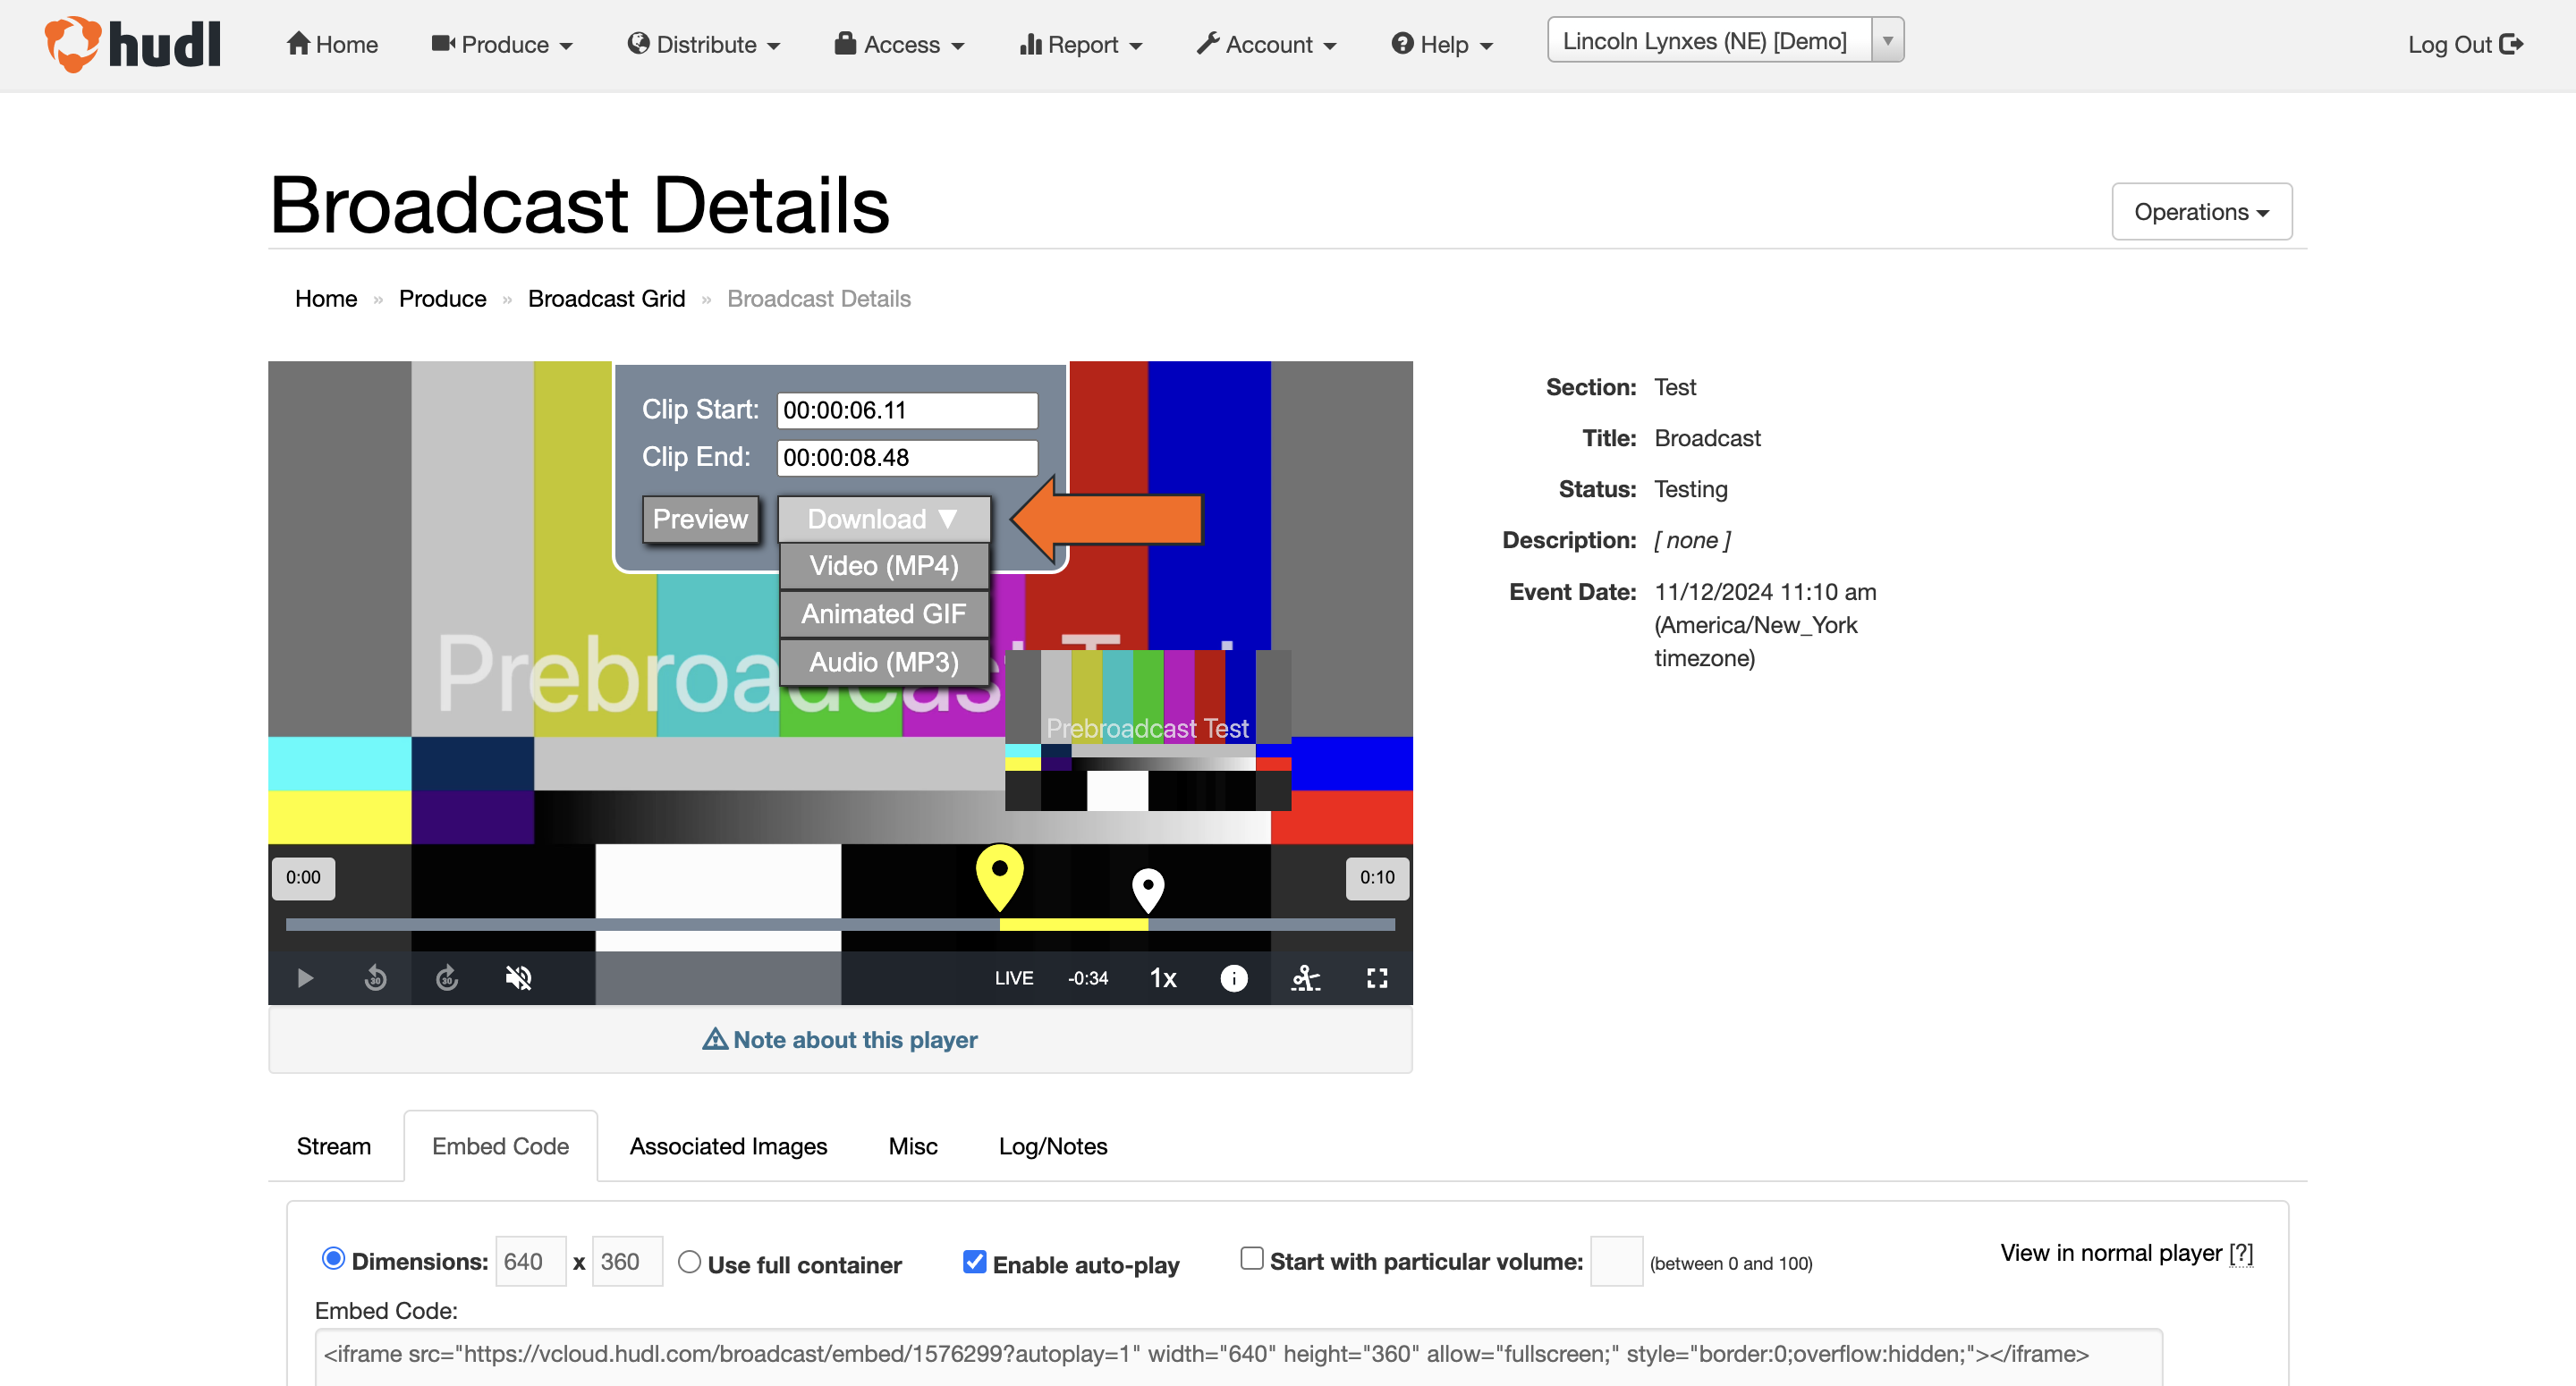Expand the Produce menu
Image resolution: width=2576 pixels, height=1386 pixels.
coord(502,44)
